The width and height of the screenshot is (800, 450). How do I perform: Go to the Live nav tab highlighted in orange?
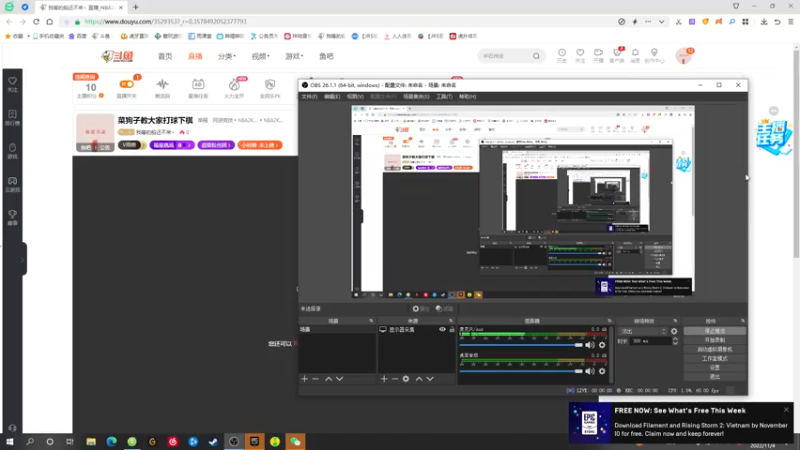[x=195, y=56]
